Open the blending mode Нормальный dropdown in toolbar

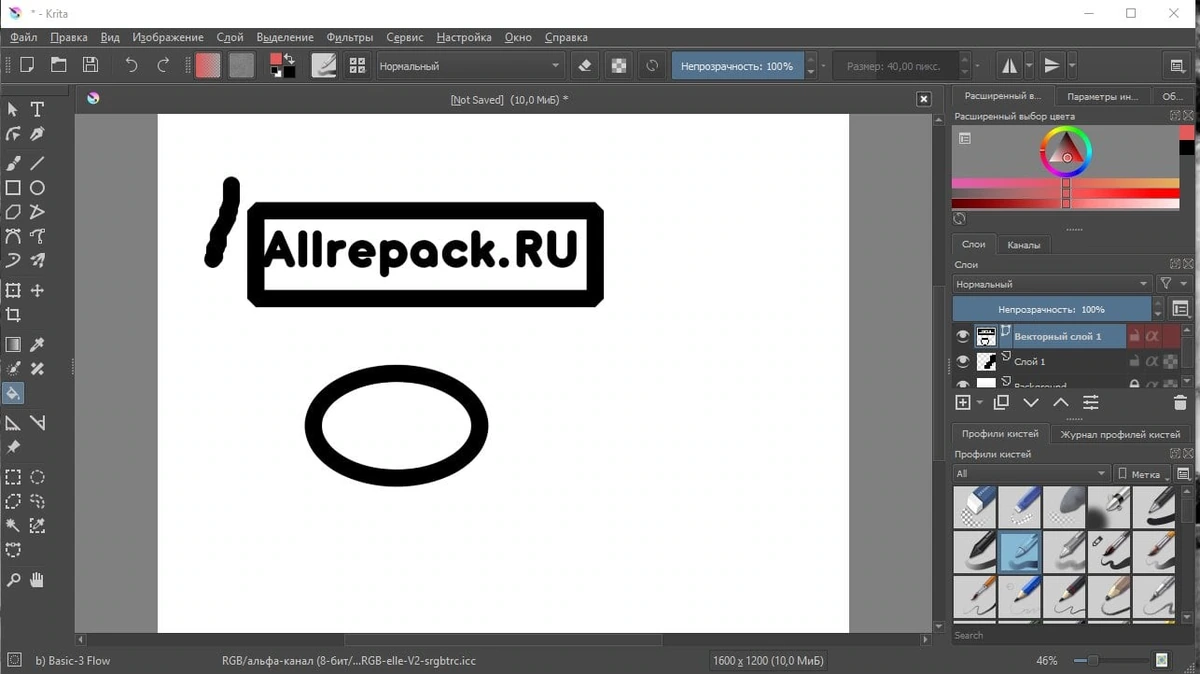pyautogui.click(x=470, y=66)
